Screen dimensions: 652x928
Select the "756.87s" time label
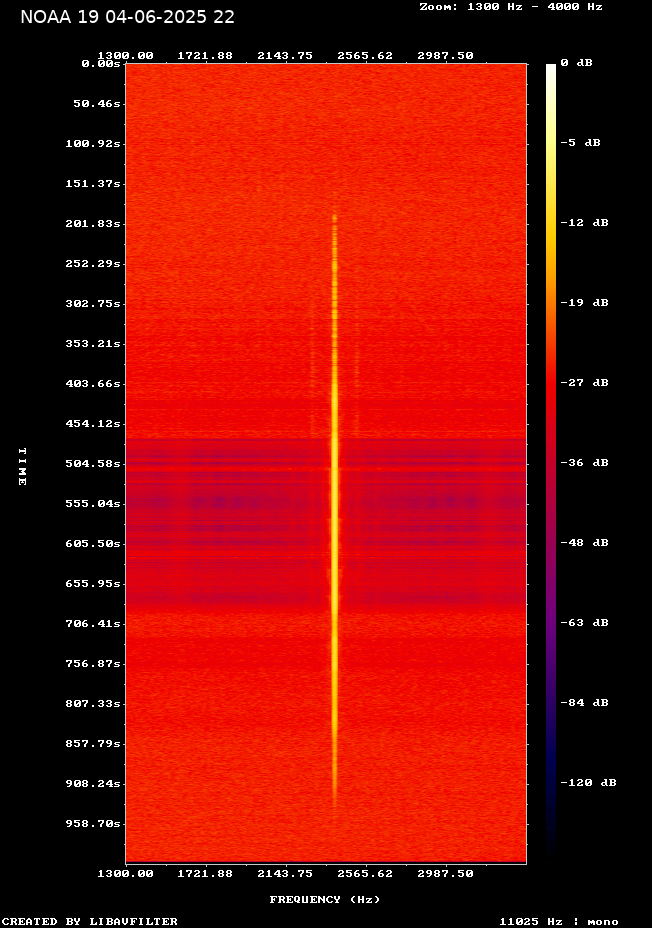[x=93, y=663]
